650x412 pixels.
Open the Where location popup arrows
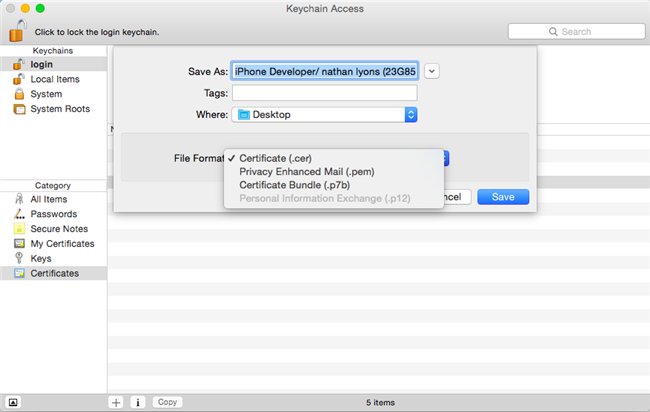click(411, 114)
